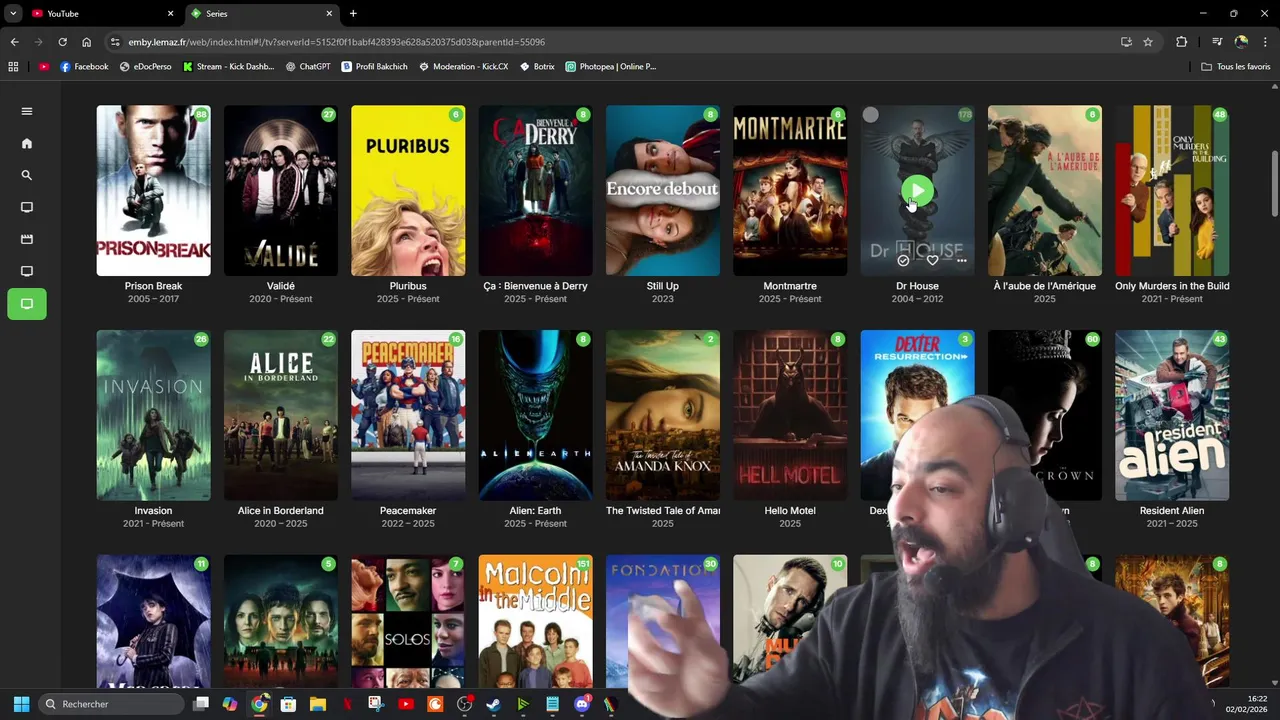1280x720 pixels.
Task: Open the Emby hamburger menu
Action: pos(27,111)
